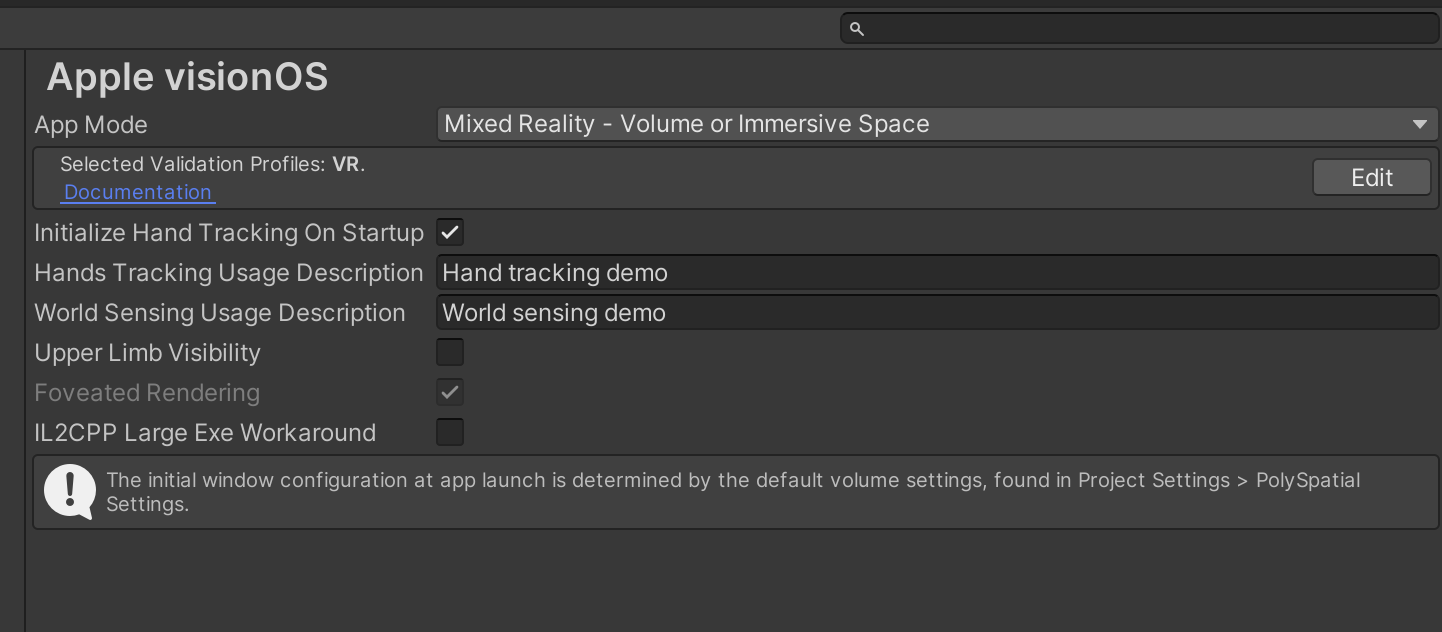
Task: Click the Hands Tracking Usage Description text field
Action: click(x=937, y=273)
